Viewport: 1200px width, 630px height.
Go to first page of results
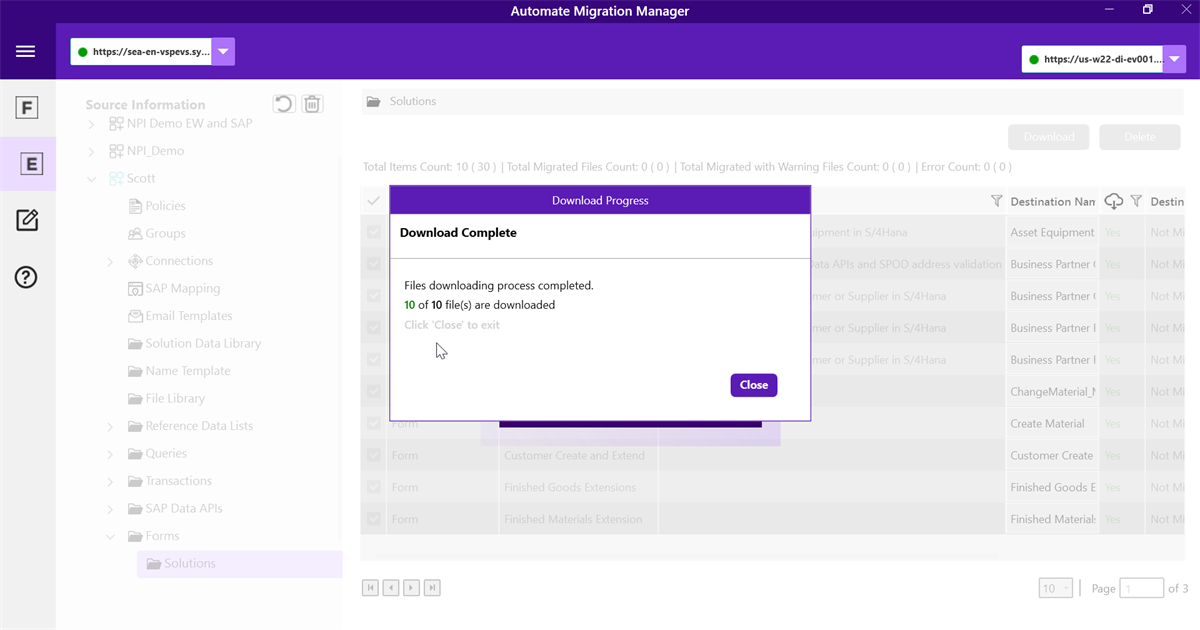370,588
